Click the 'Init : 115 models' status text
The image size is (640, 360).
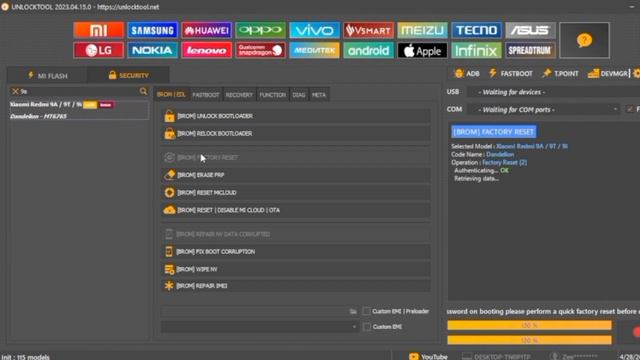[x=25, y=357]
